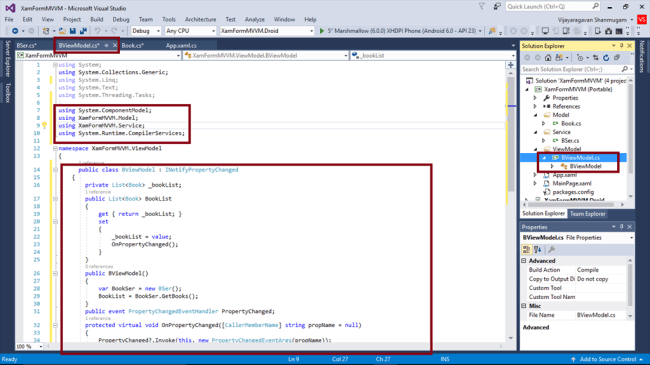Image resolution: width=650 pixels, height=365 pixels.
Task: Click the Save file toolbar icon
Action: (x=73, y=31)
